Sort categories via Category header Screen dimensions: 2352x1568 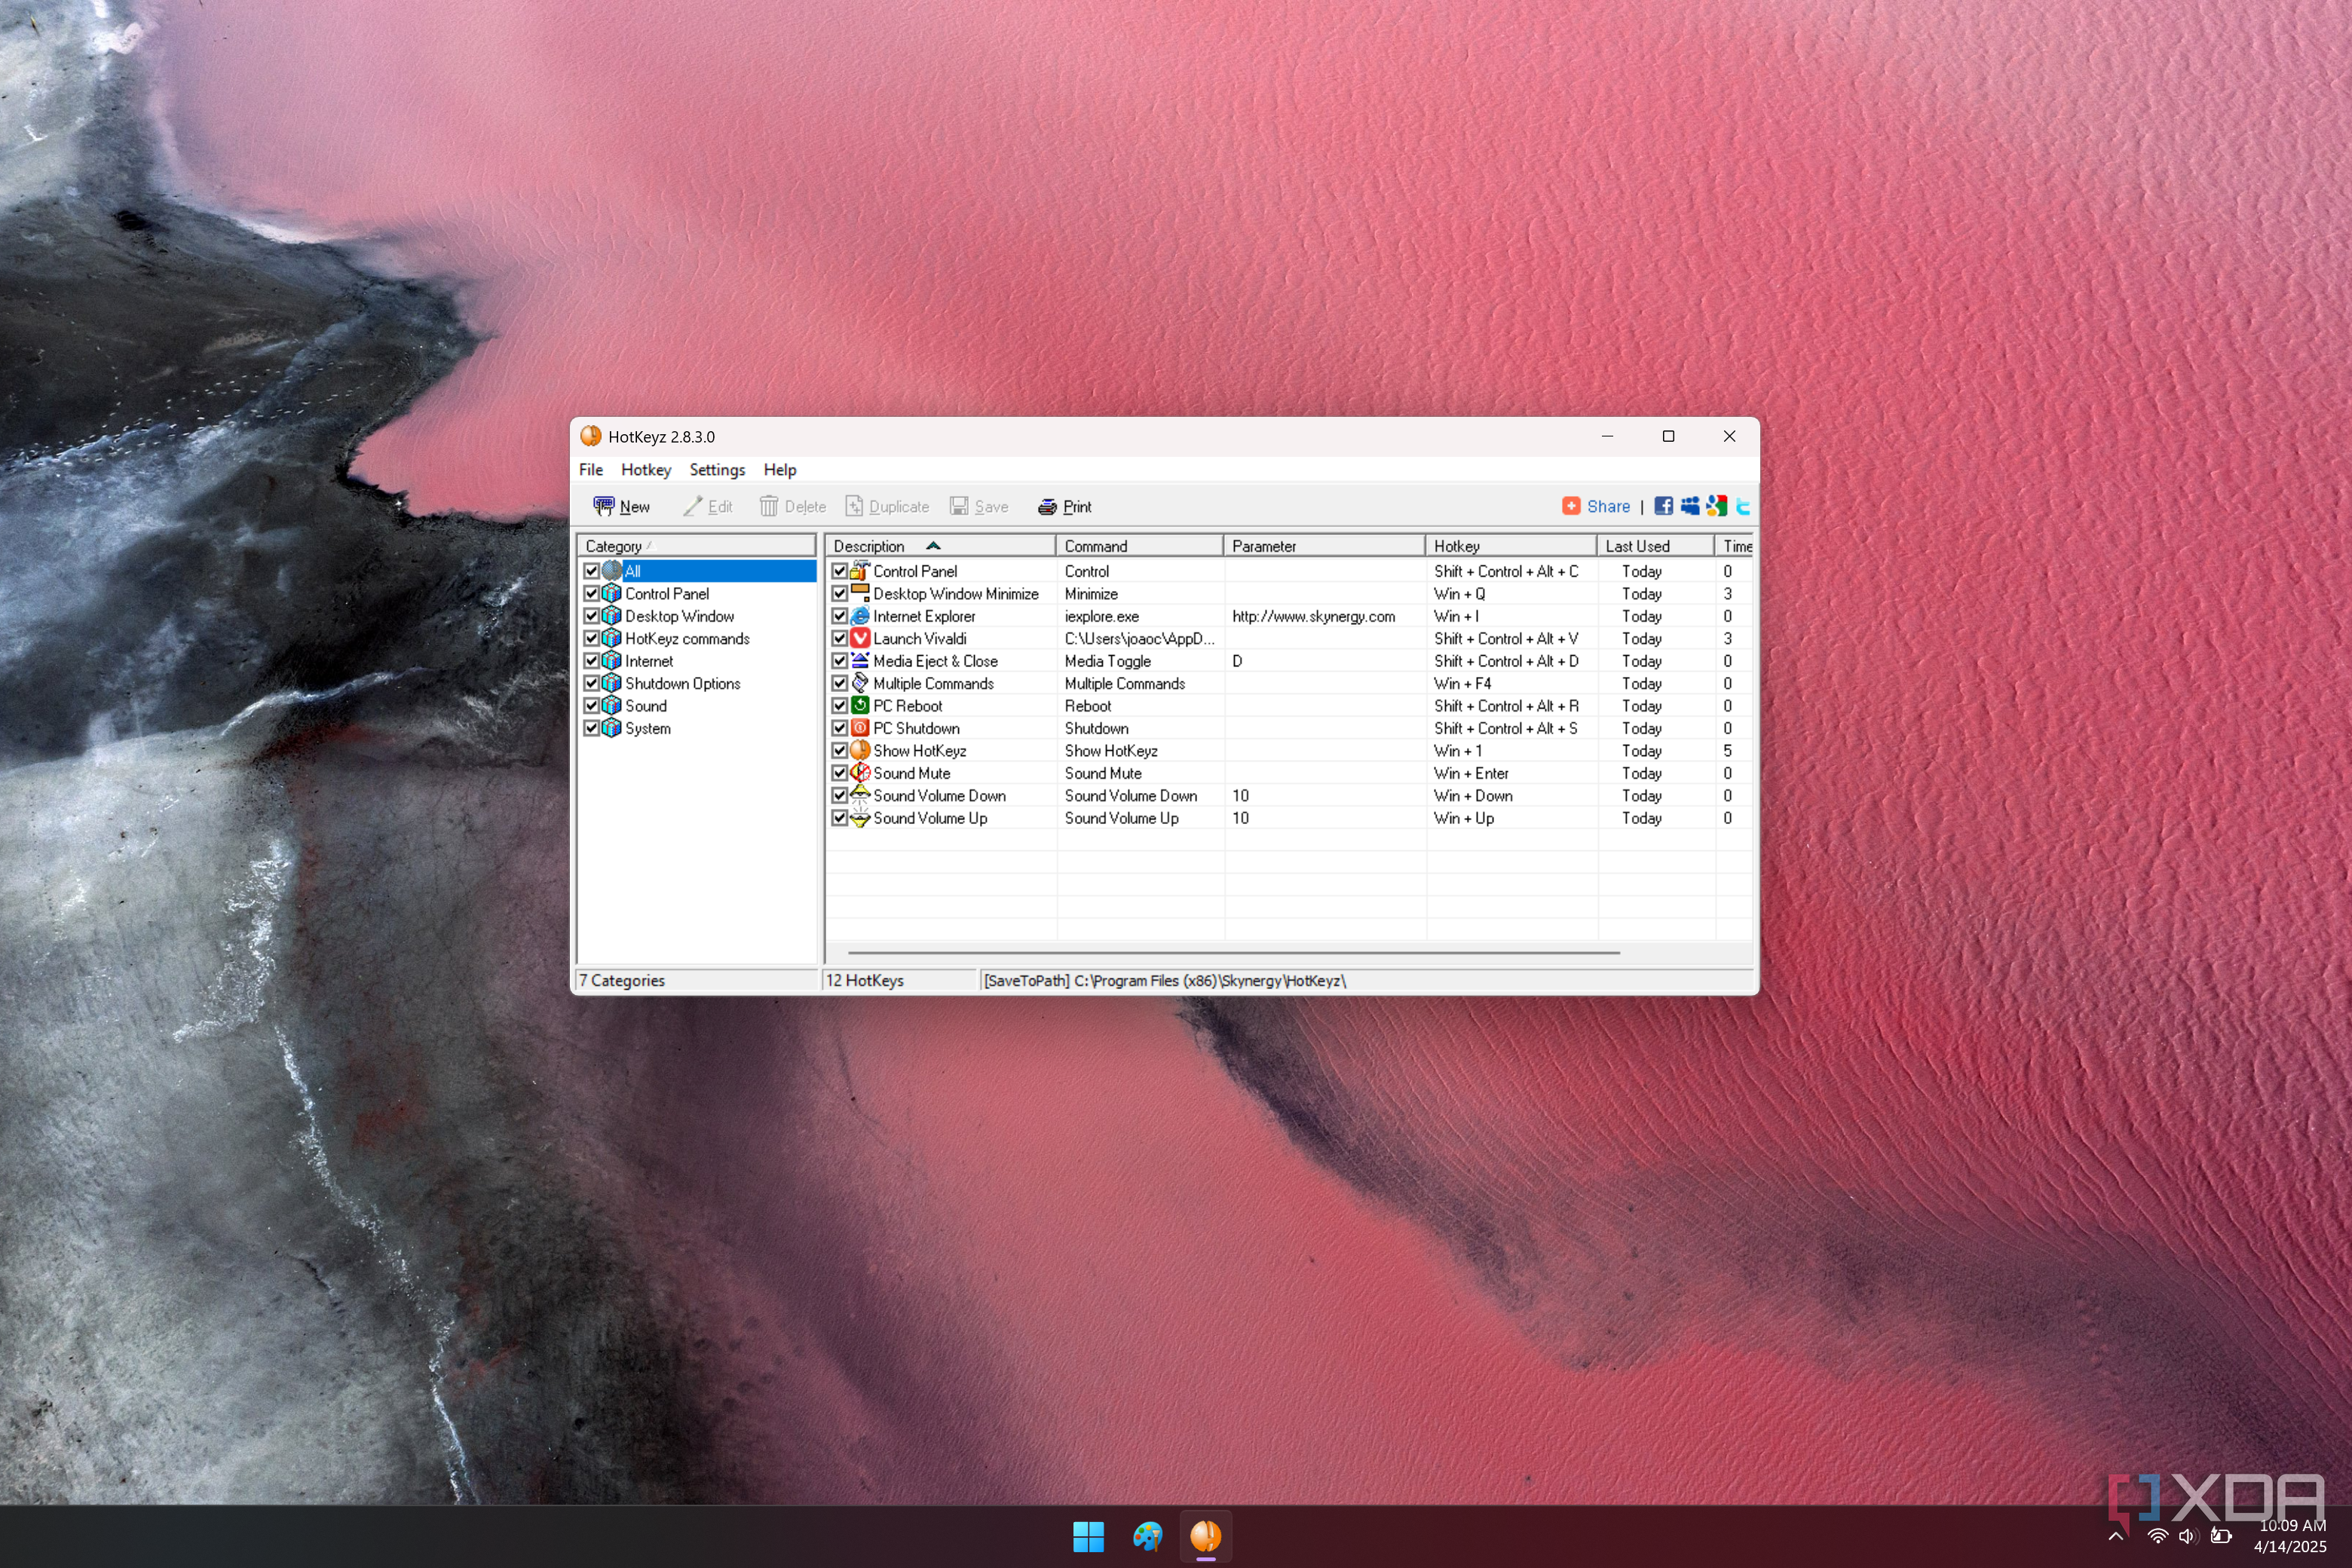(696, 546)
